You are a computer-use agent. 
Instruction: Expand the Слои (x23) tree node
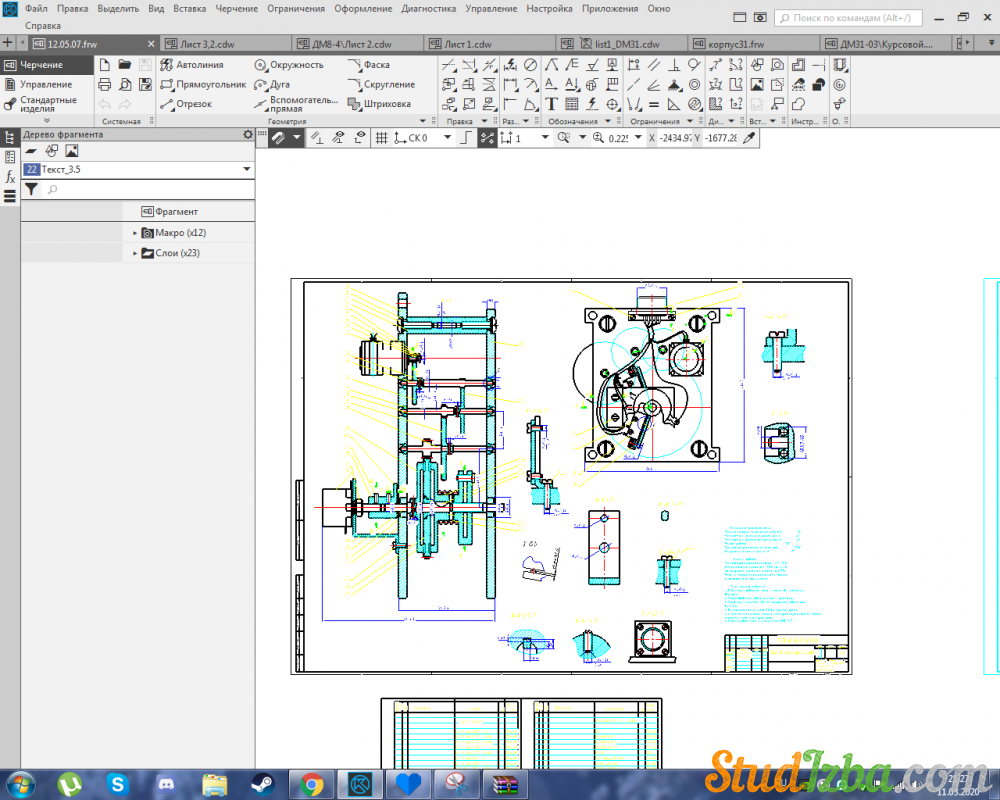point(135,254)
